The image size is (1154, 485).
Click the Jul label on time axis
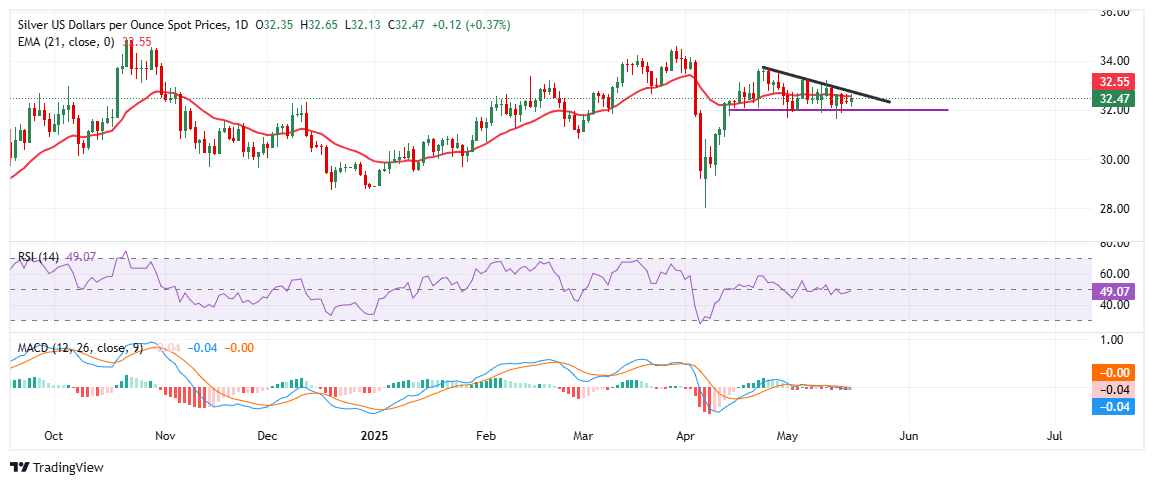tap(1054, 436)
